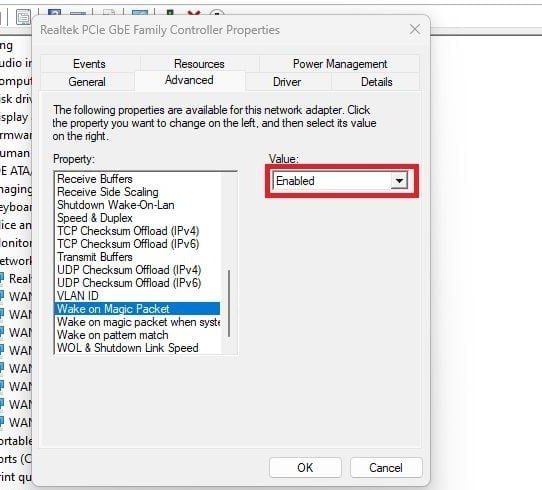Select TCP Checksum Offload (IPv4)

(137, 231)
